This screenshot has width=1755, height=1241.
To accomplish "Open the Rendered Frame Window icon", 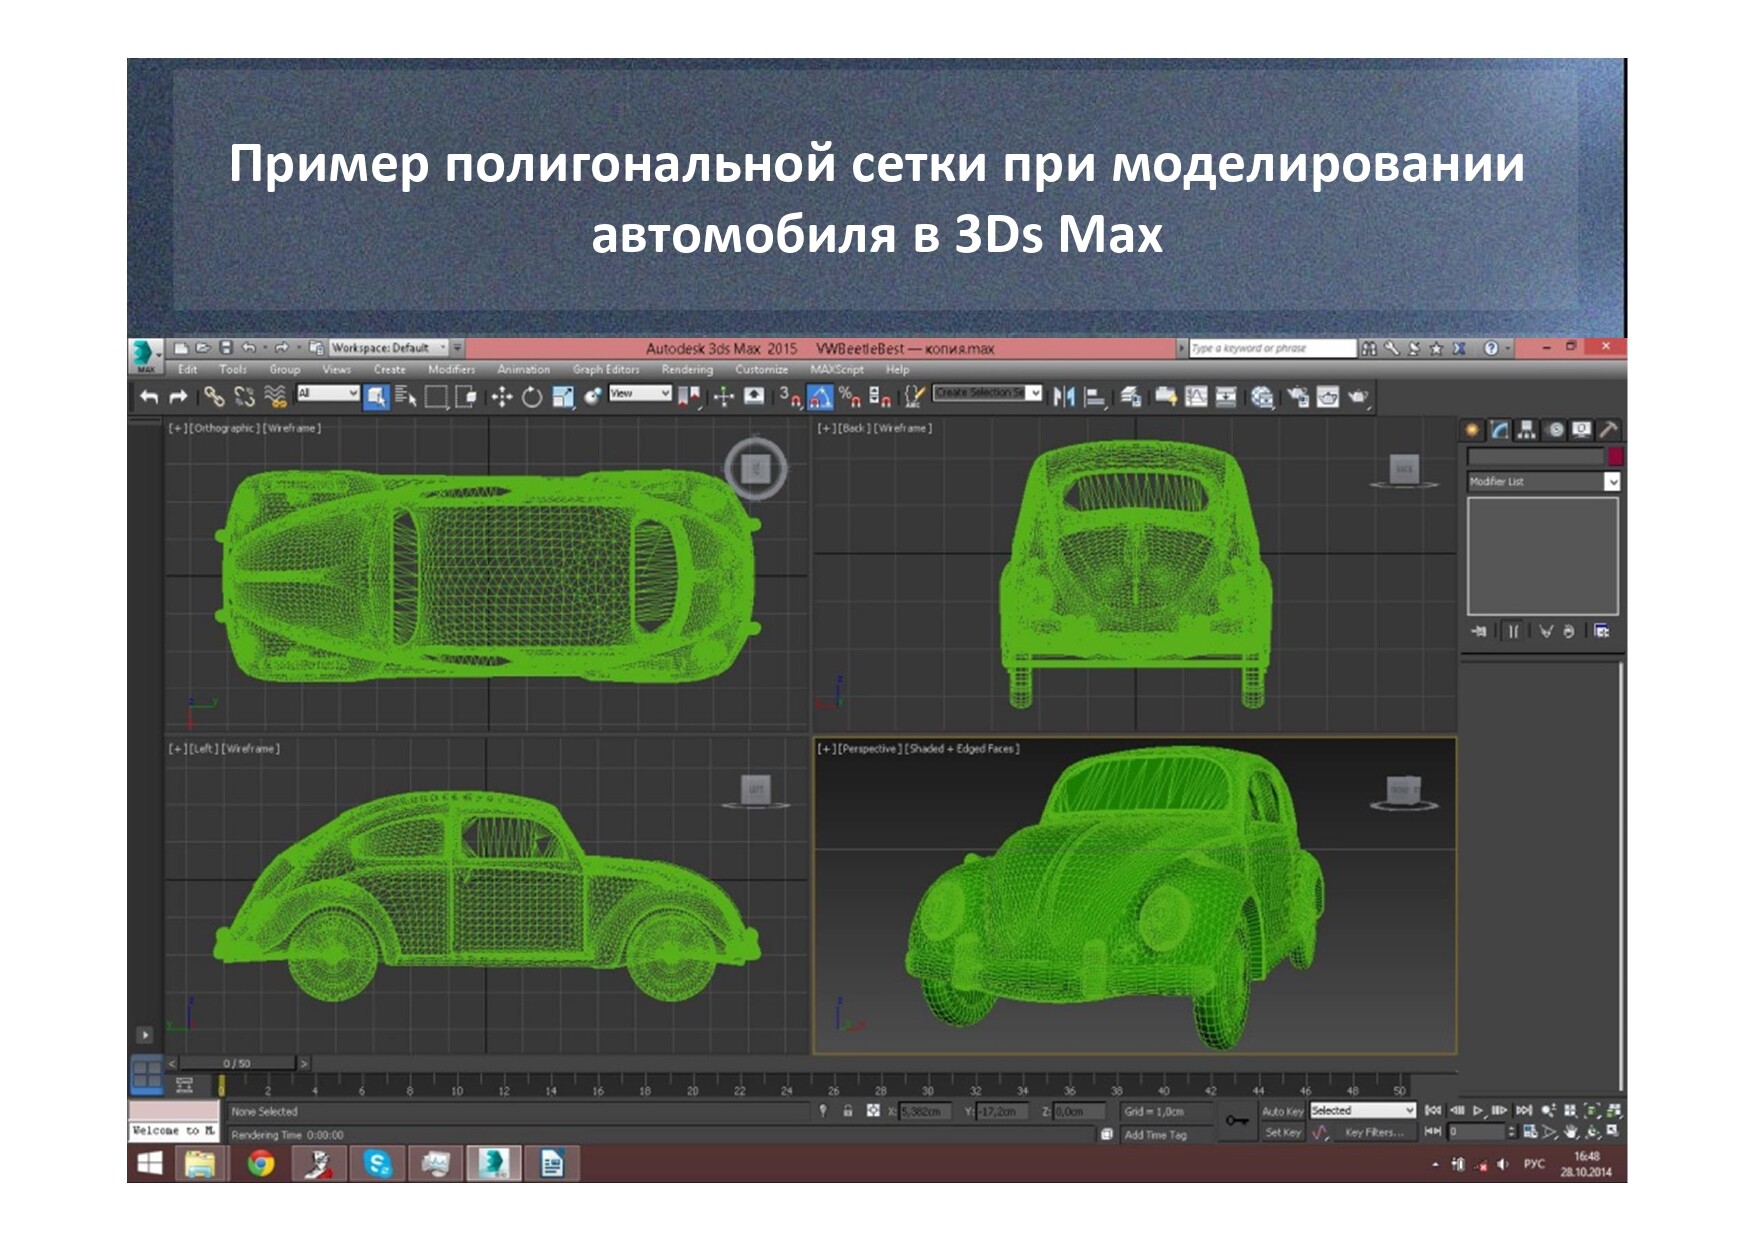I will 1328,397.
